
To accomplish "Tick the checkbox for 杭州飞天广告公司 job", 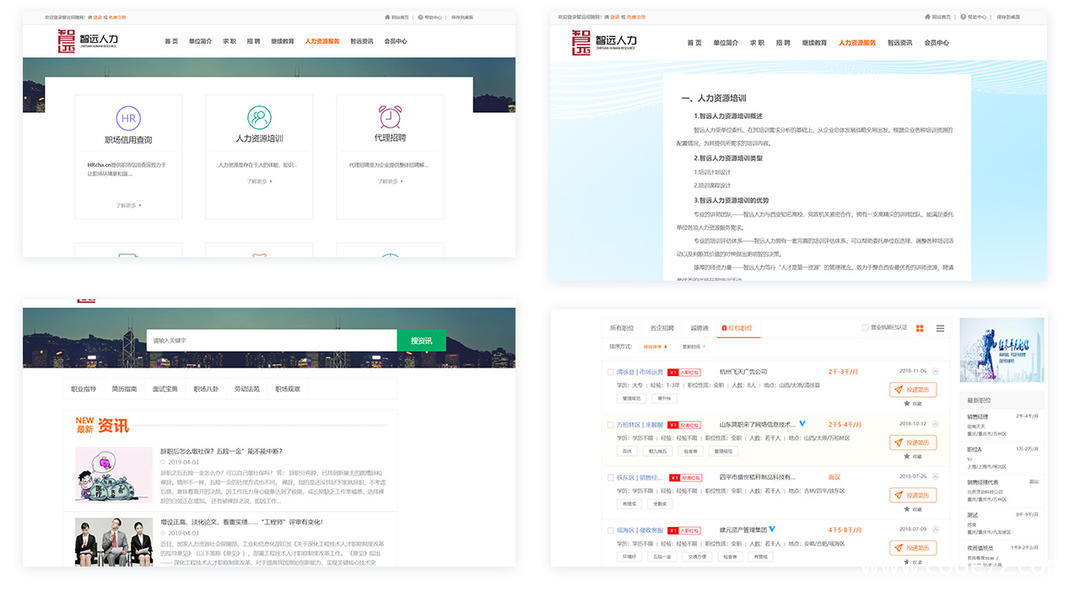I will [x=610, y=372].
